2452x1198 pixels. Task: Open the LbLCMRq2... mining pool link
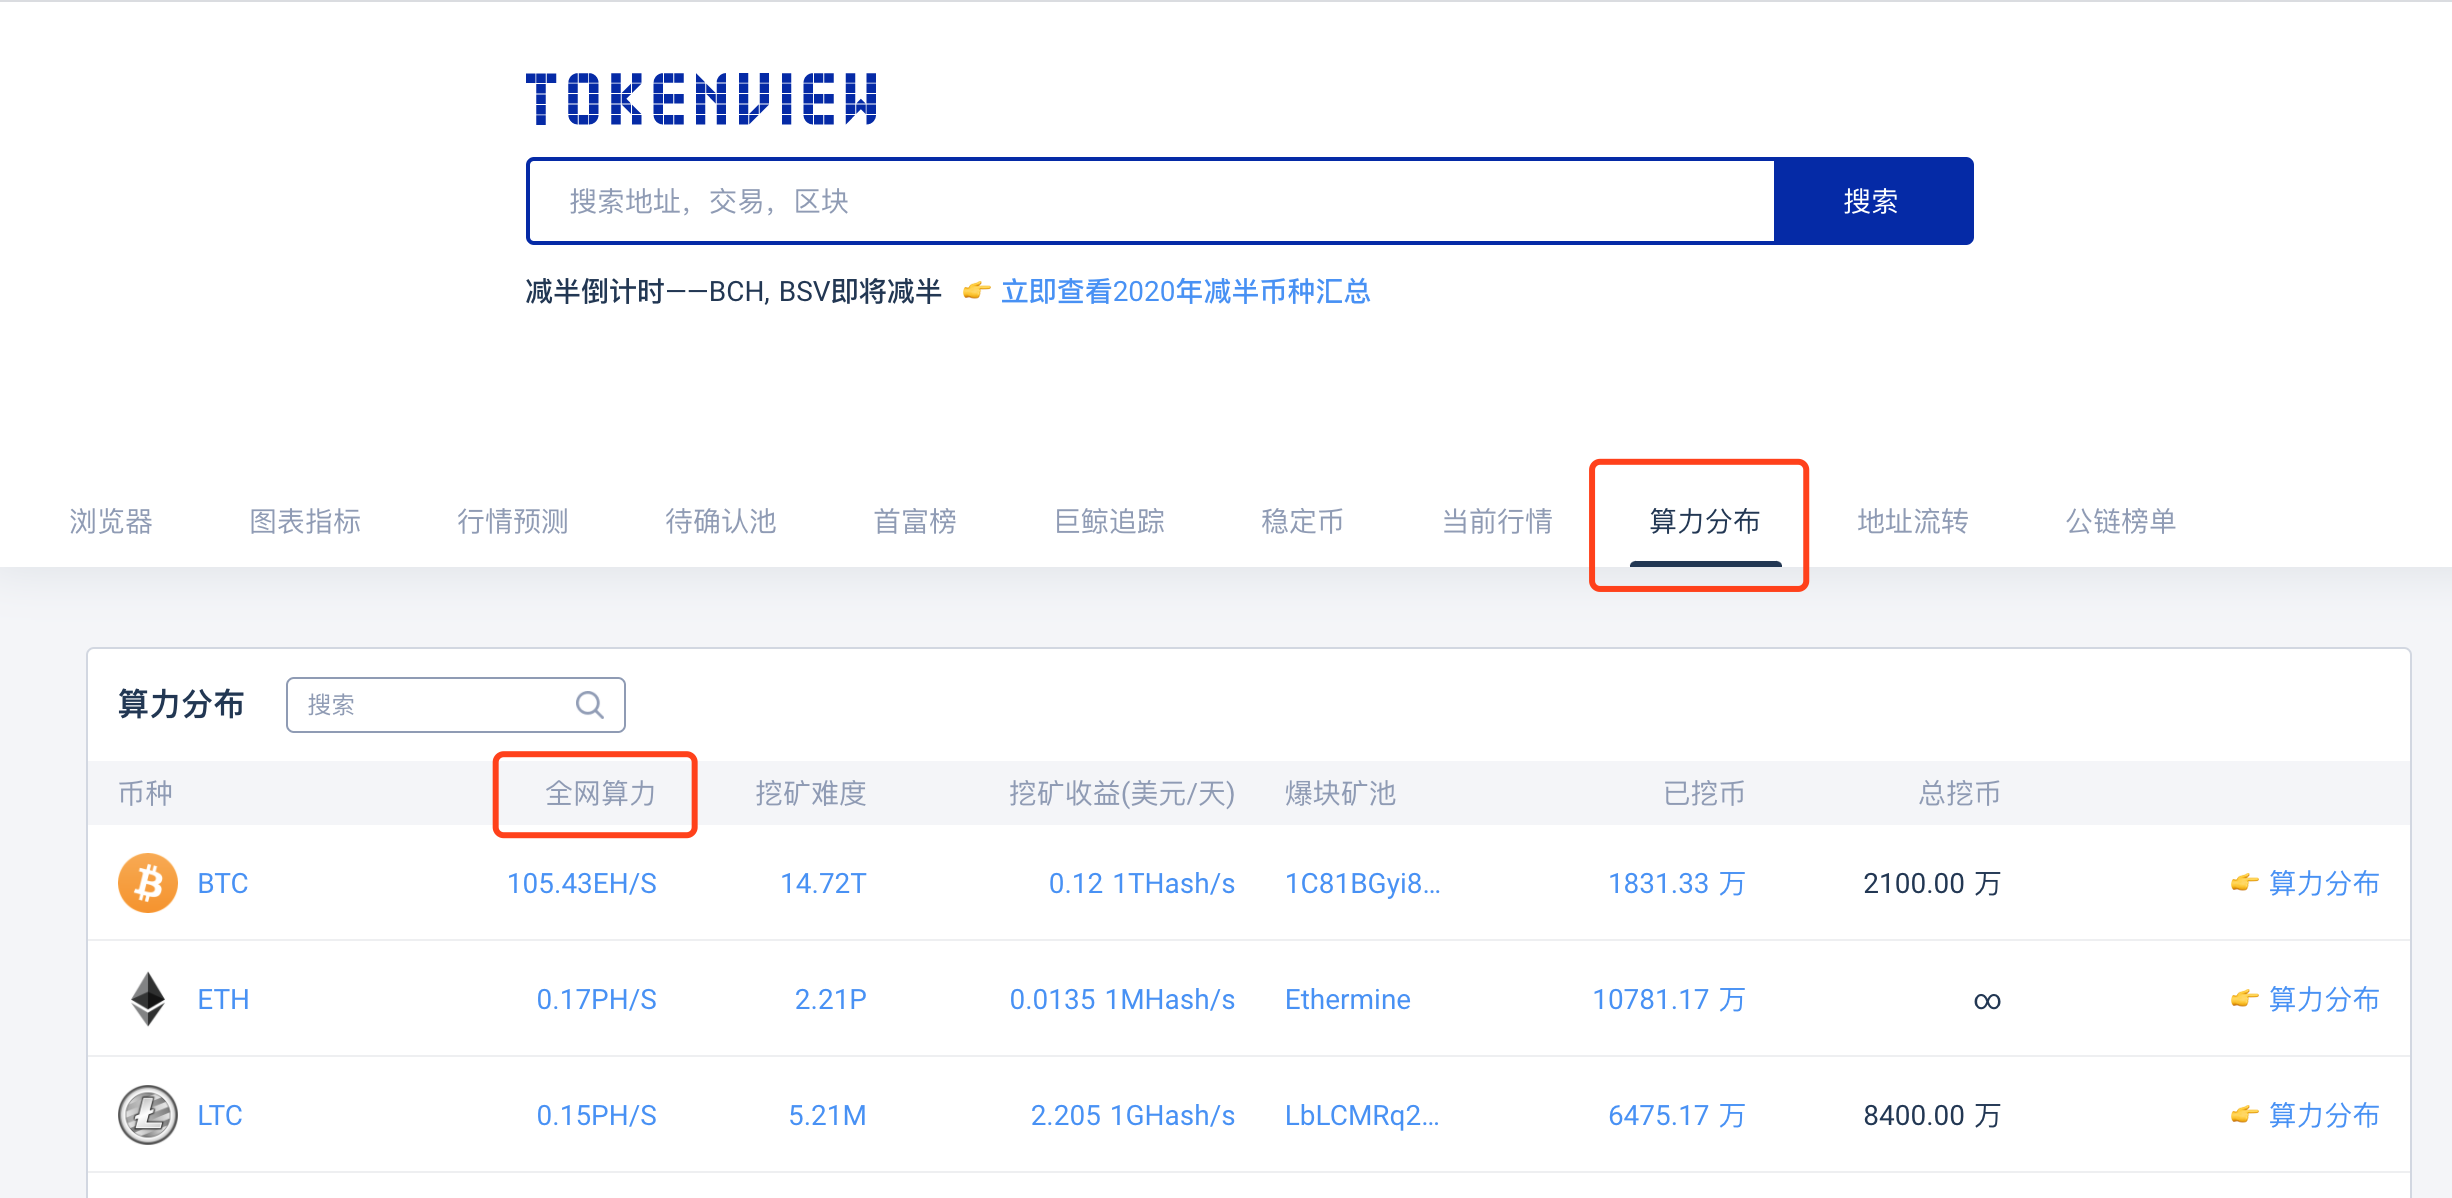pos(1362,1115)
